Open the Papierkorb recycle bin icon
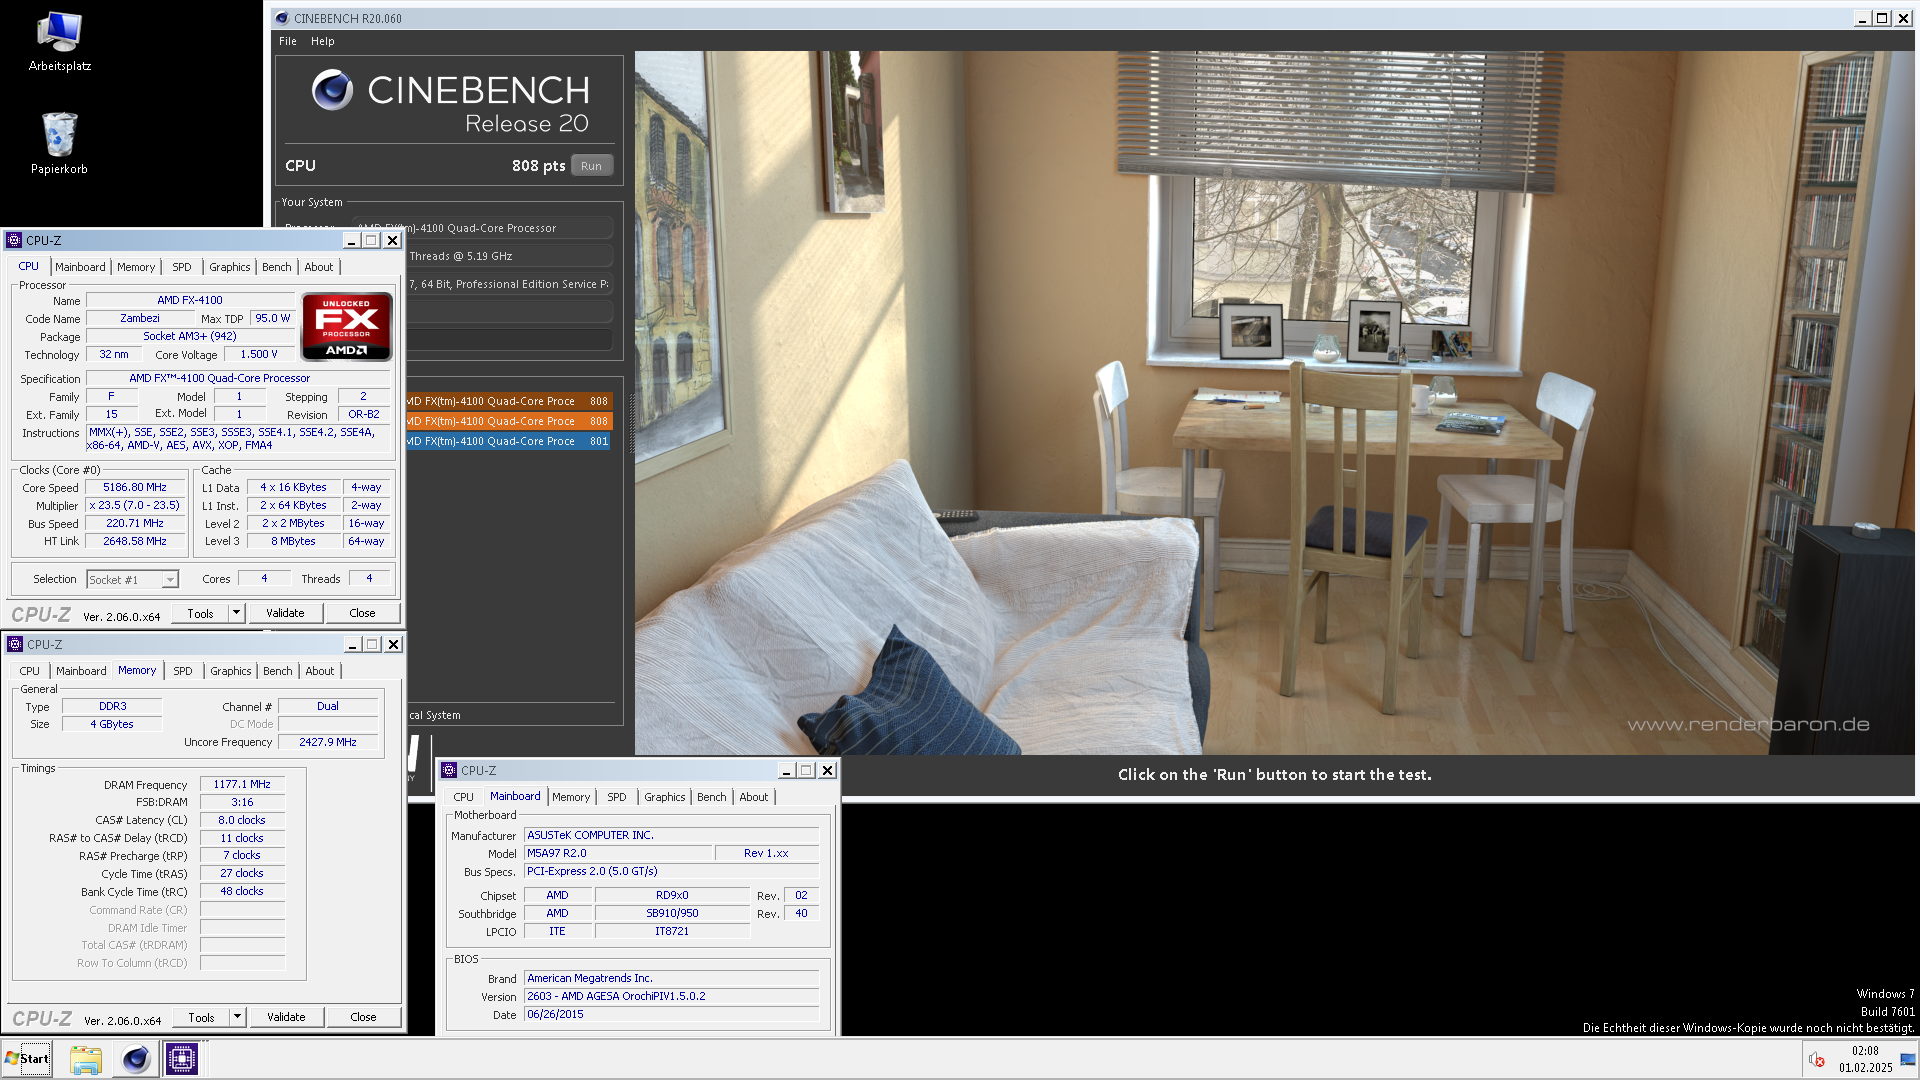Image resolution: width=1920 pixels, height=1080 pixels. click(x=59, y=143)
